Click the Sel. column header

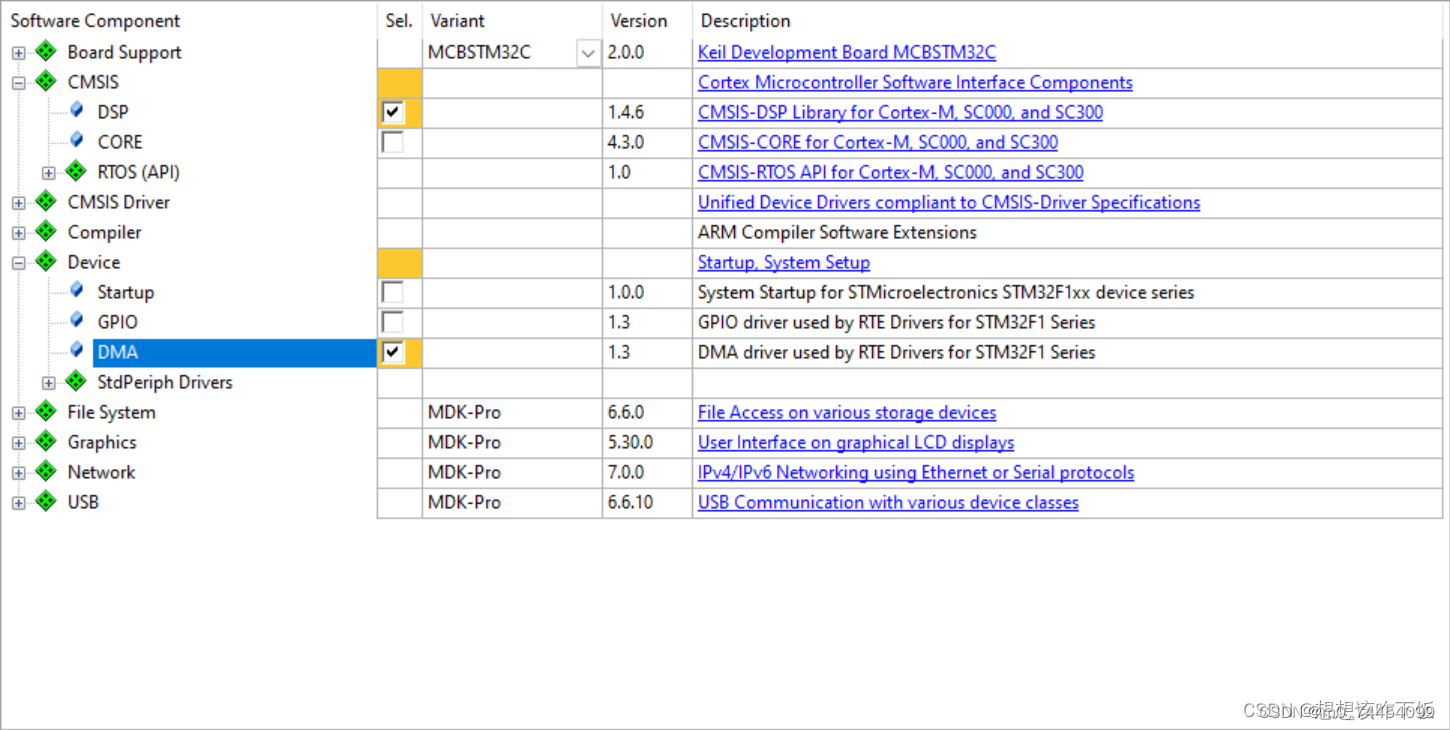tap(399, 20)
